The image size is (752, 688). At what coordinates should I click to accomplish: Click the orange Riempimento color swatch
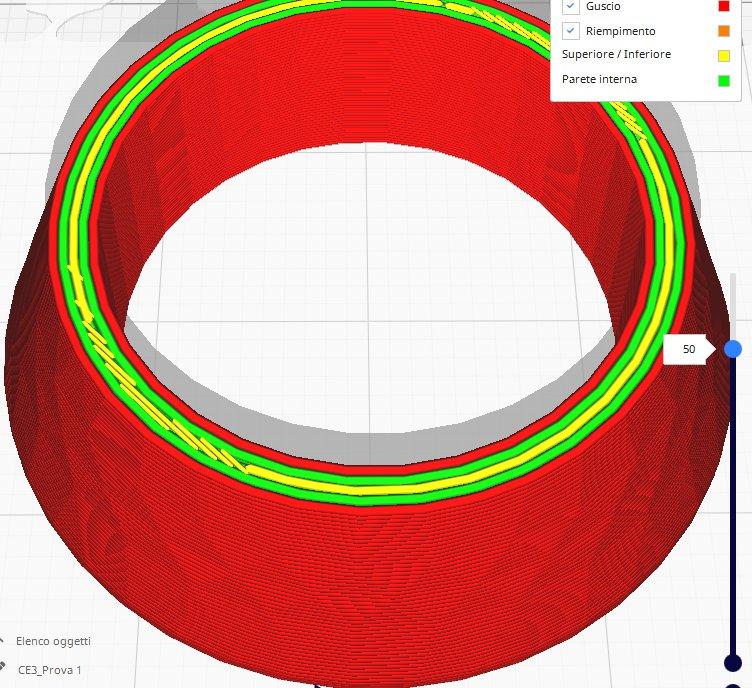(x=723, y=31)
